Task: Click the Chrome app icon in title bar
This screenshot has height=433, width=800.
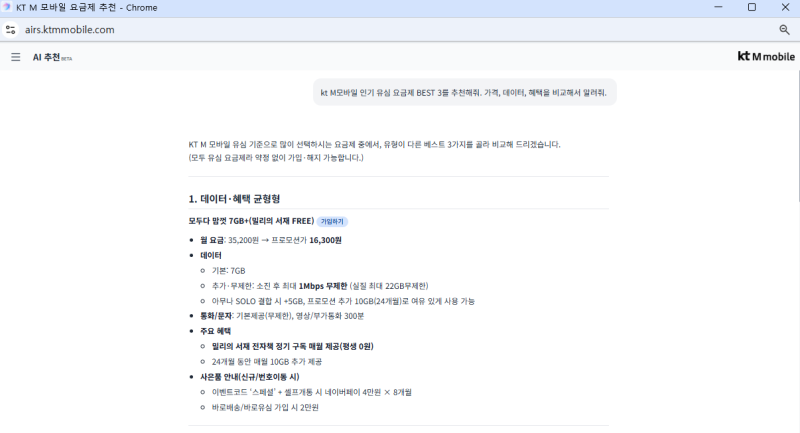Action: (7, 7)
